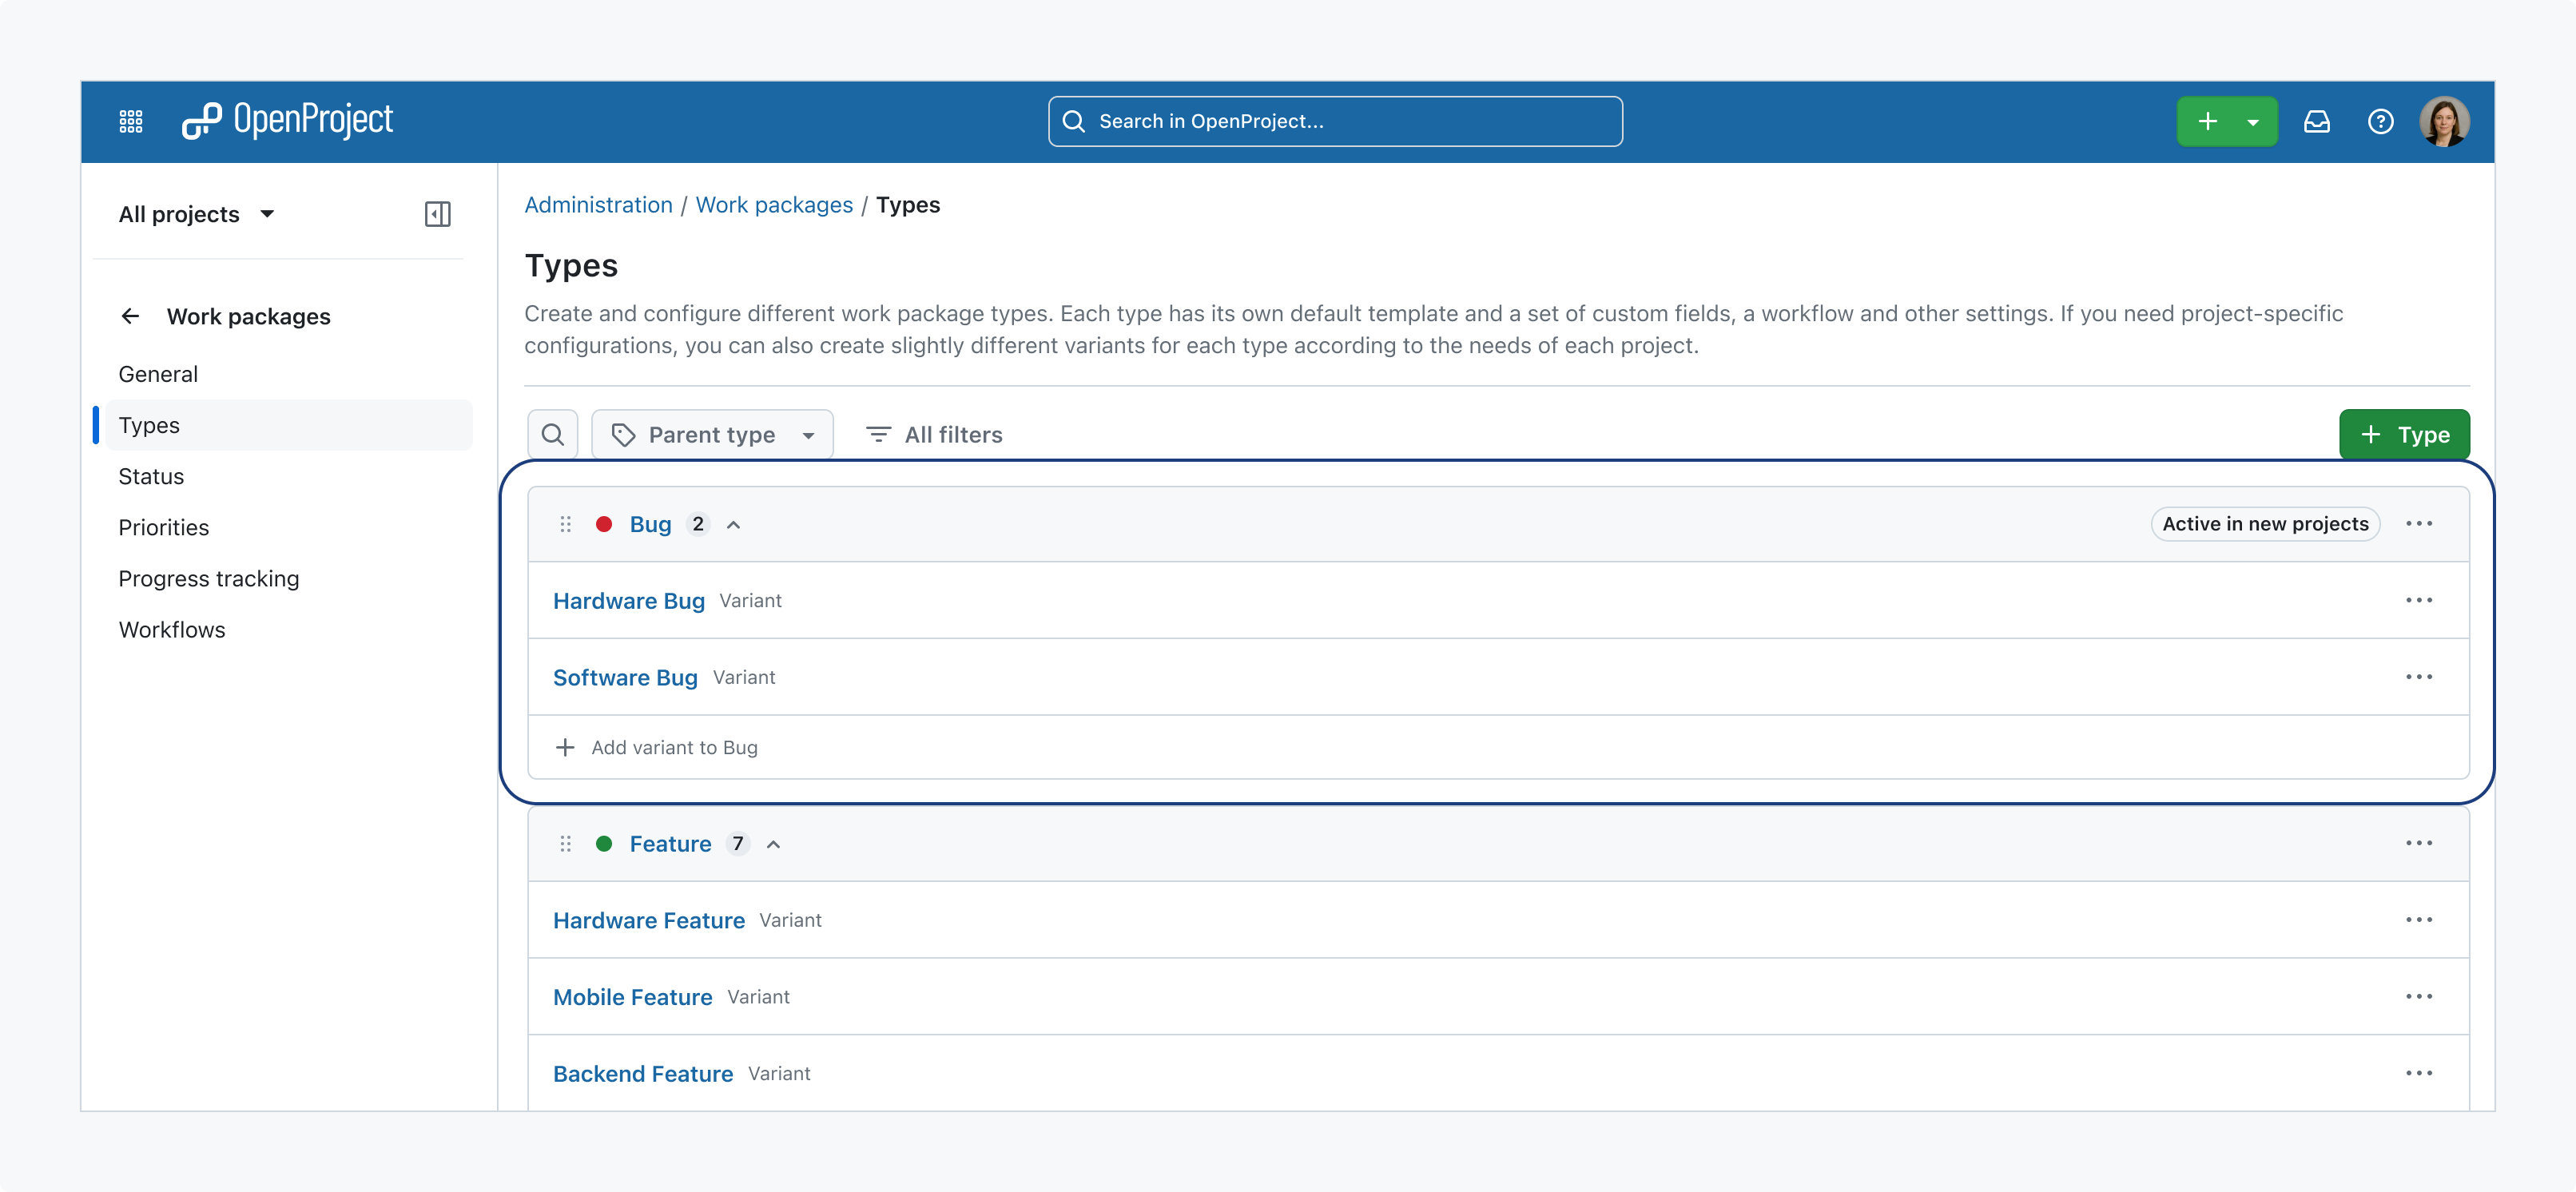Open the three-dot menu for Hardware Feature
2576x1192 pixels.
[2419, 920]
